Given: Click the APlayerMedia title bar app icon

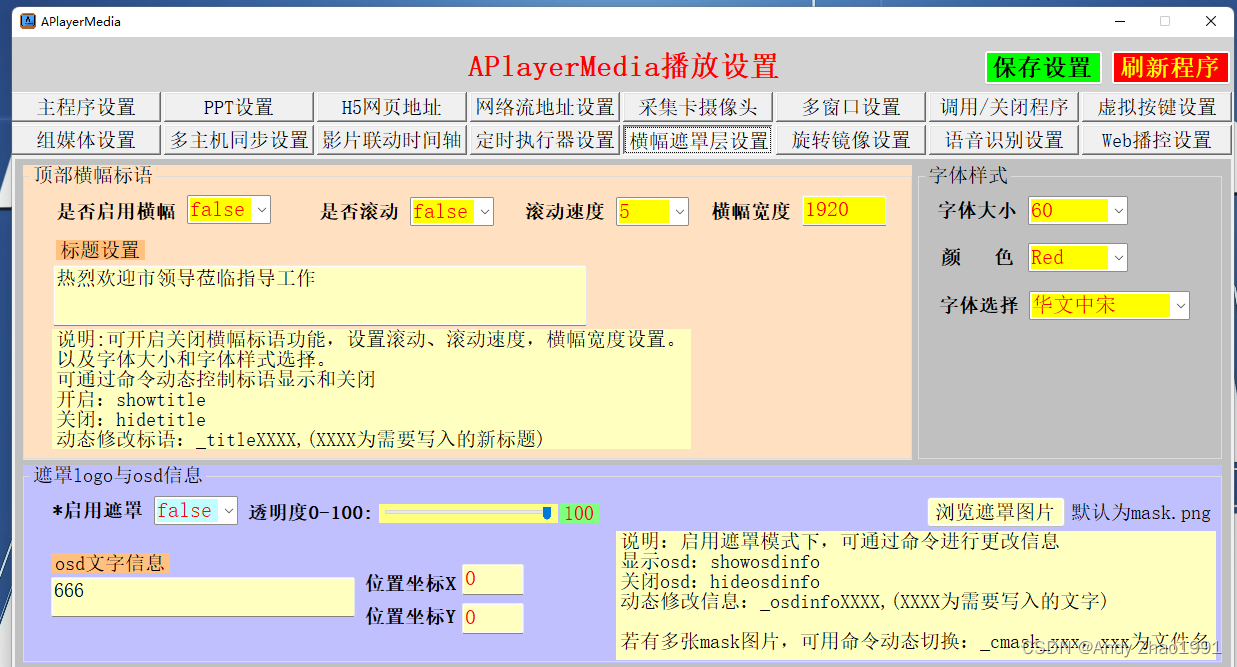Looking at the screenshot, I should 27,21.
